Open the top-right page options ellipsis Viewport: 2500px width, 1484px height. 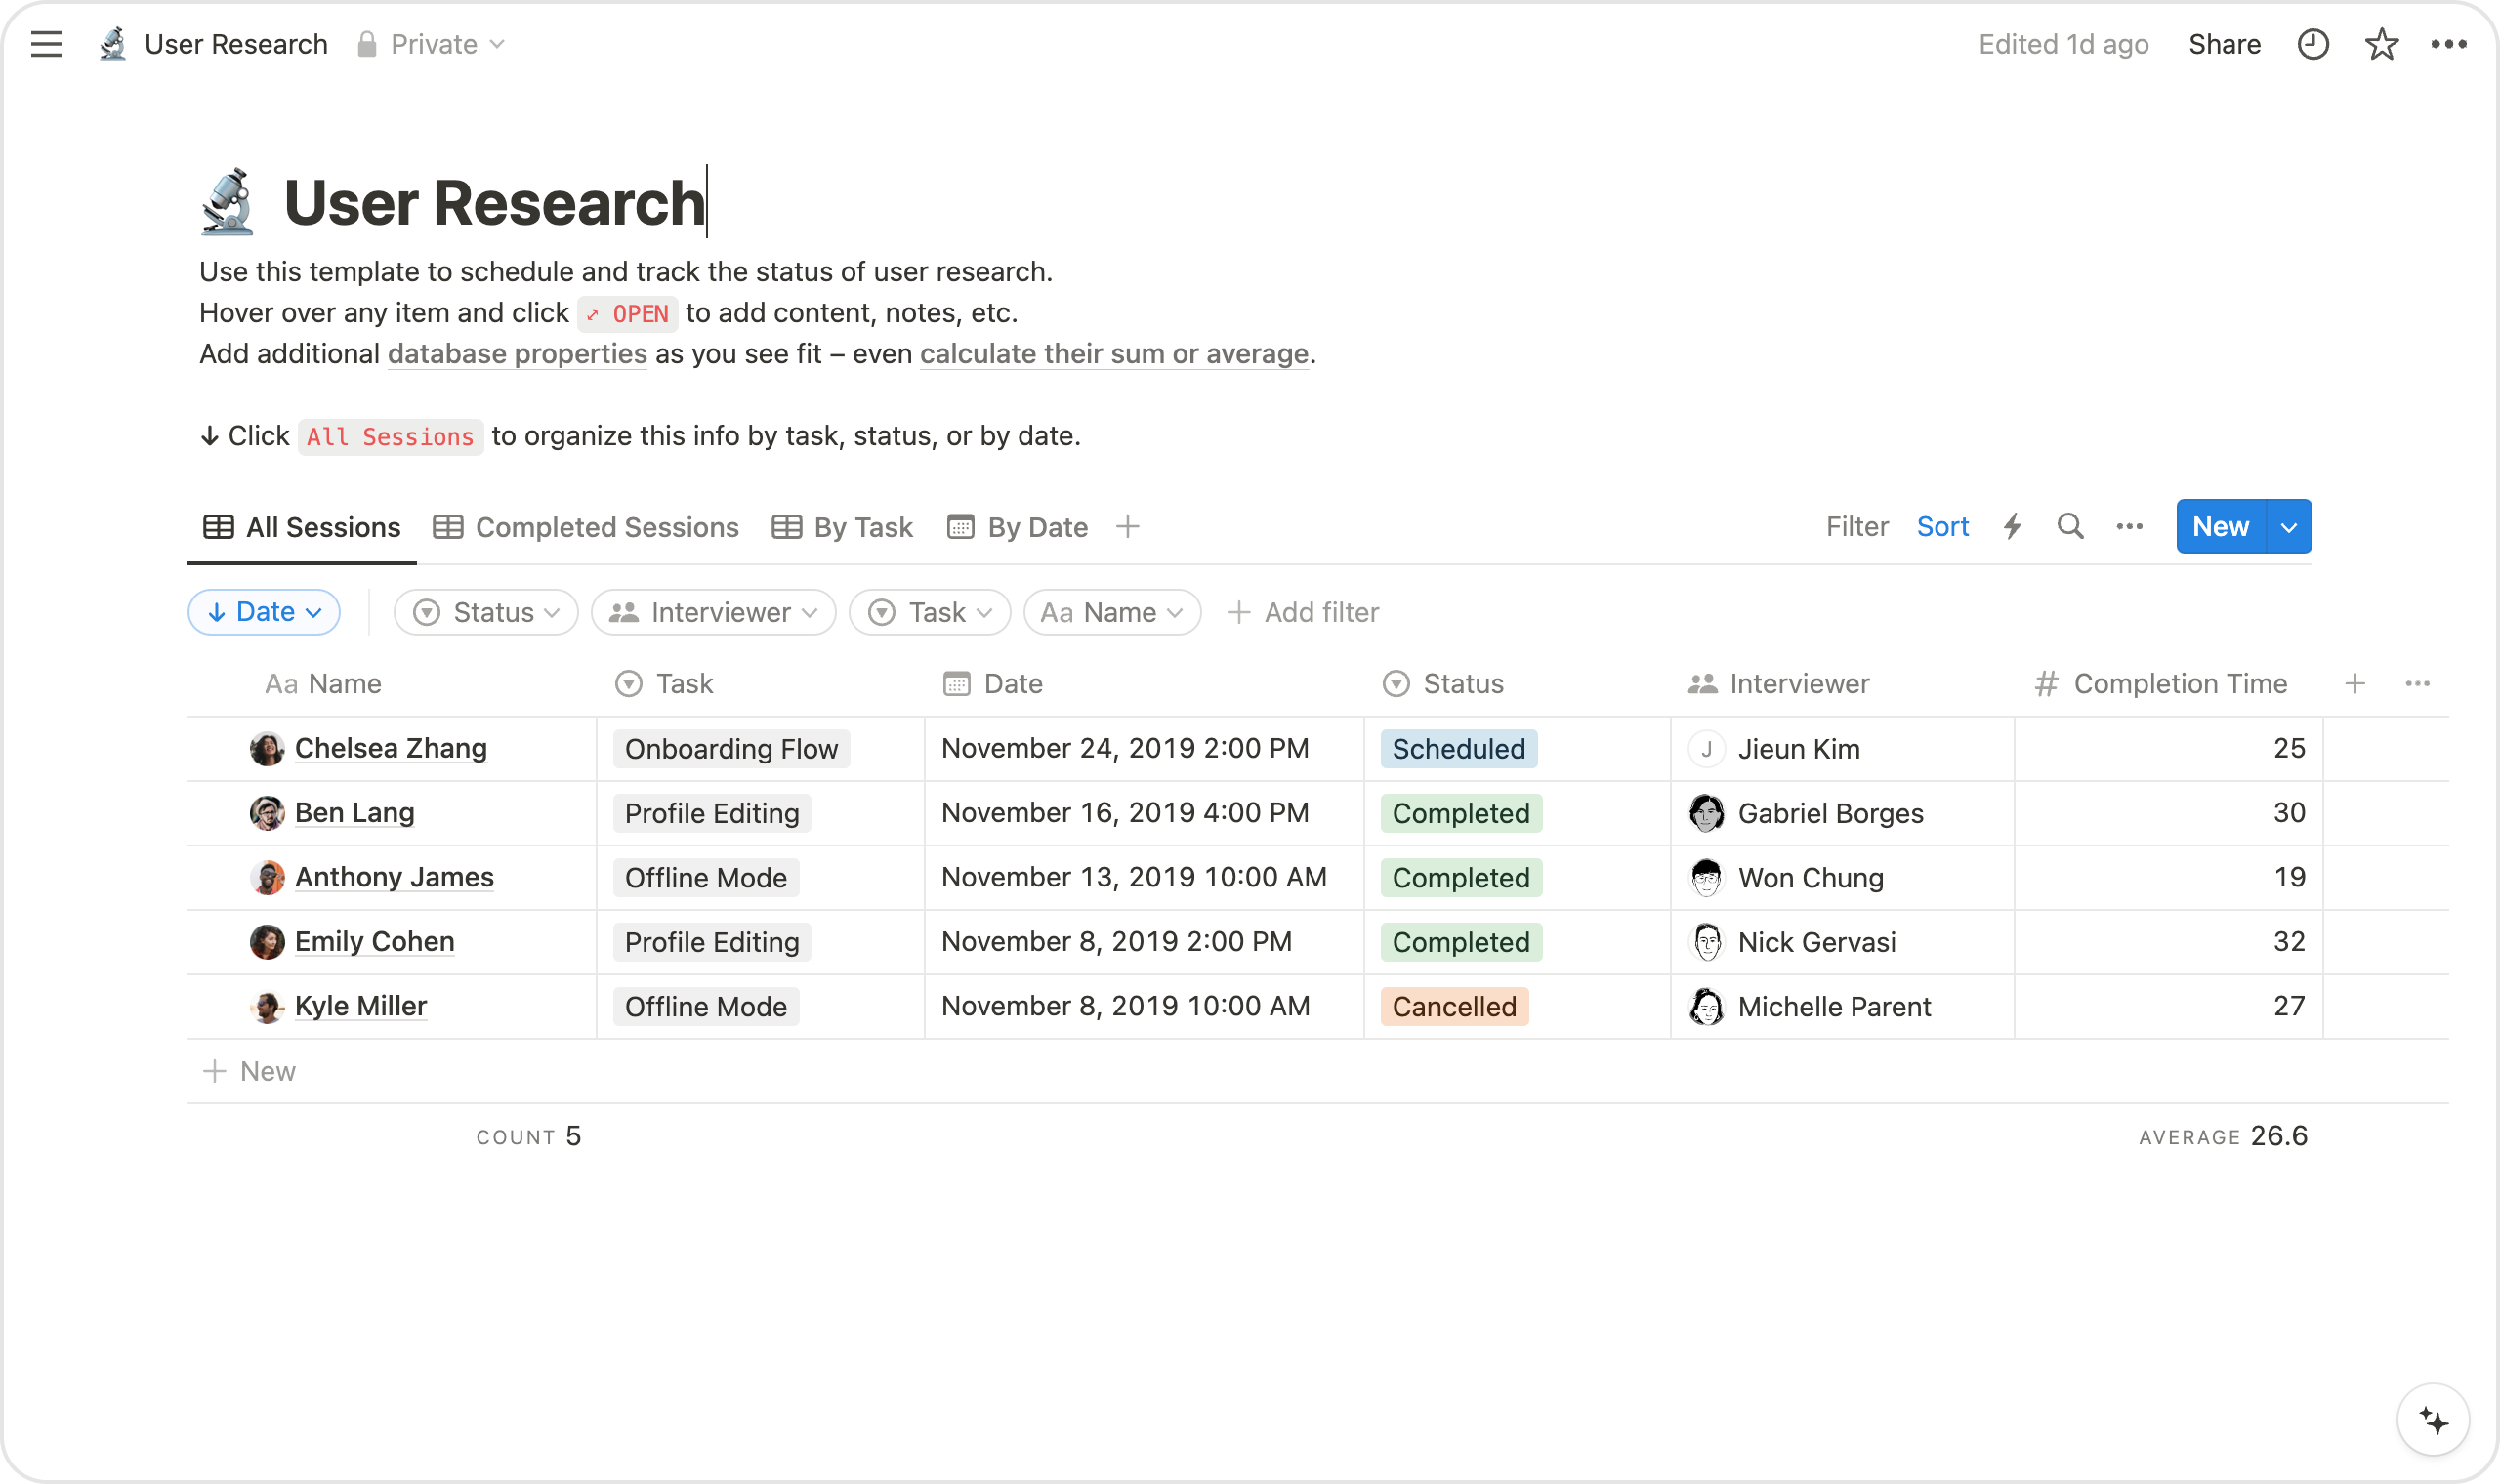coord(2448,44)
